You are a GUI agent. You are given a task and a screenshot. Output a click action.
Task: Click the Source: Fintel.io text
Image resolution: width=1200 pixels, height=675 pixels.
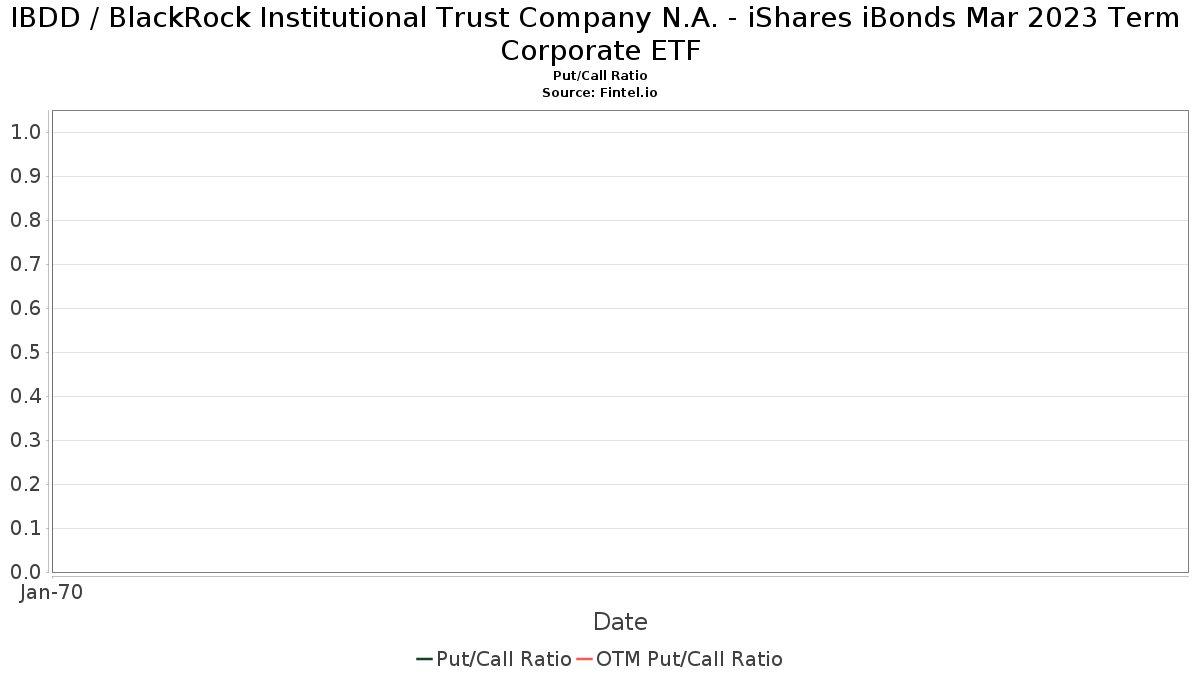[600, 92]
